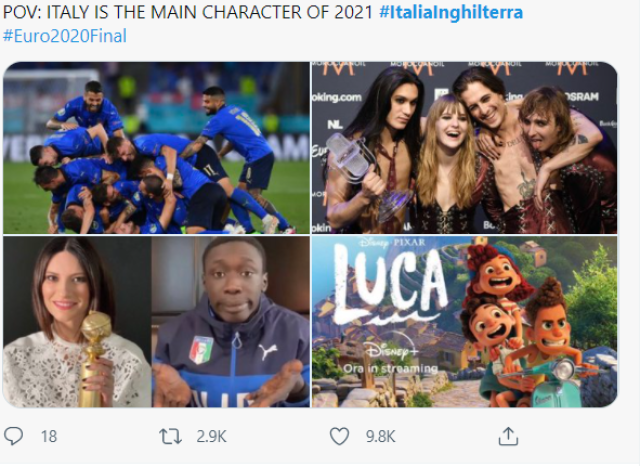Click the Italy crest on the blue jacket
Image resolution: width=640 pixels, height=466 pixels.
coord(201,350)
